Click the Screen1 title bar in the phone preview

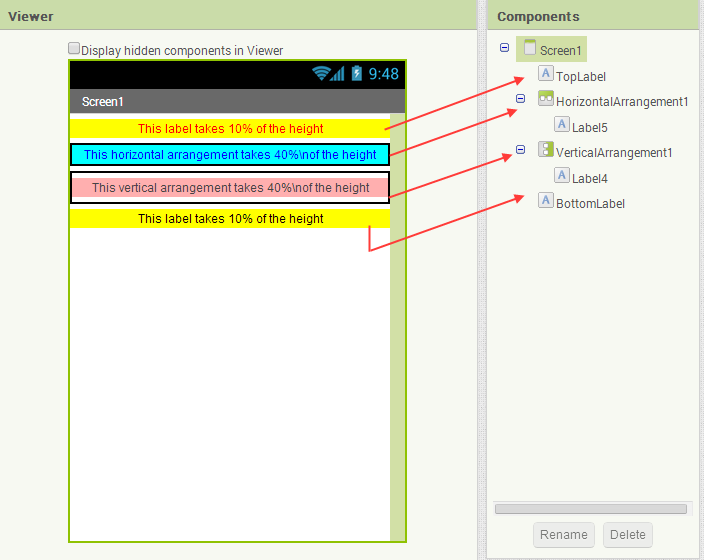[x=238, y=101]
